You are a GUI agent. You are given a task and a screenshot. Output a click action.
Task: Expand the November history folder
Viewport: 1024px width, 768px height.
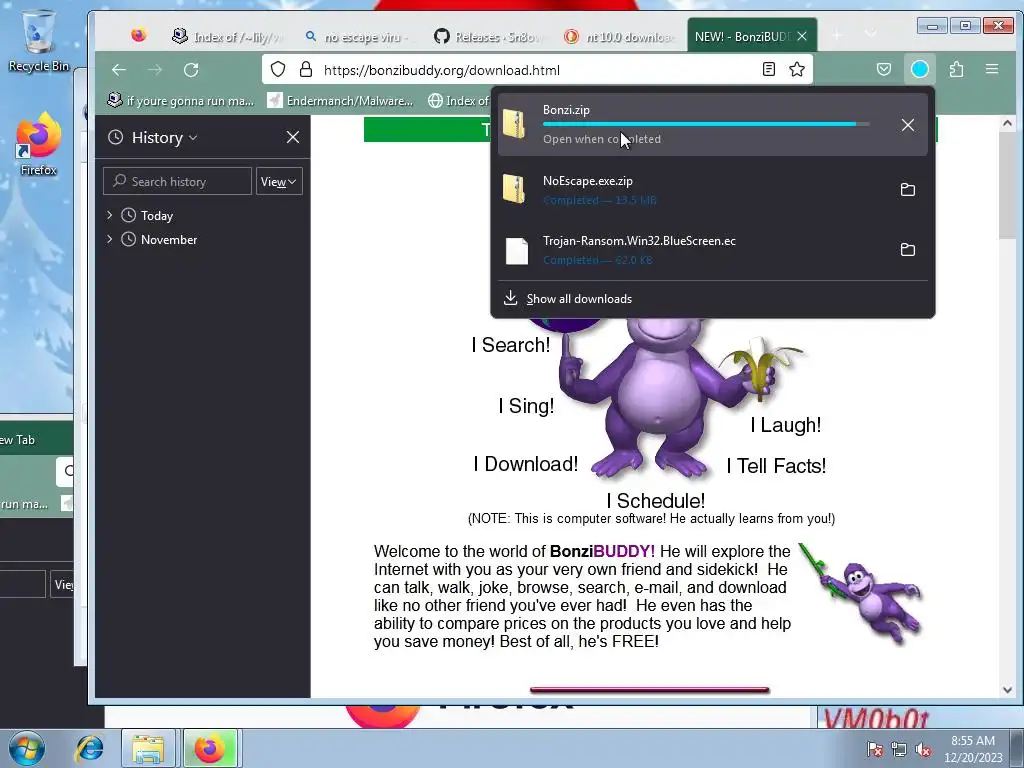(110, 239)
